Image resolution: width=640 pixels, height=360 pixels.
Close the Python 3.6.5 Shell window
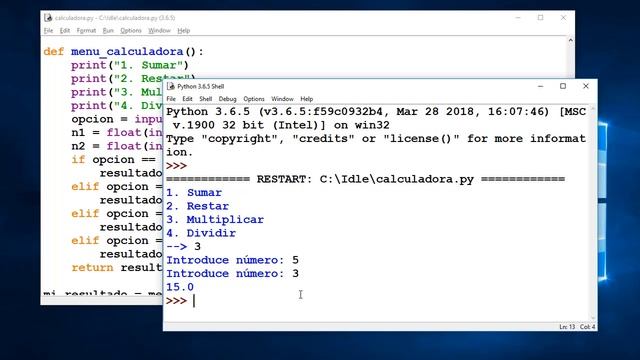(586, 86)
